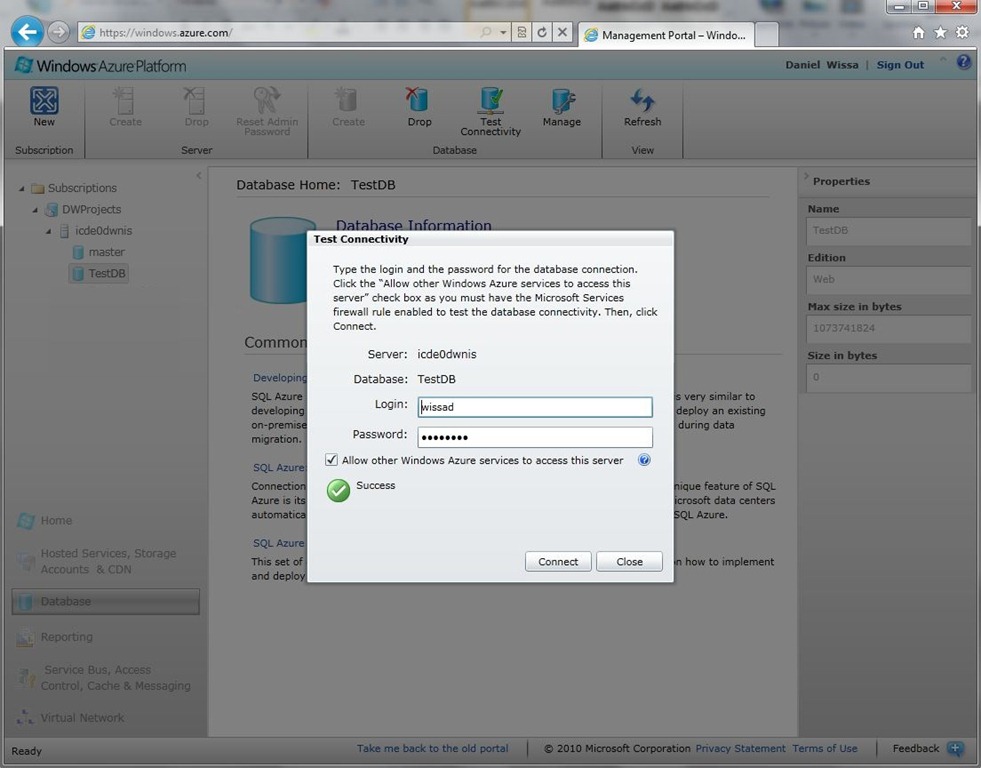Click the Daniel Wissa user name

coord(822,65)
